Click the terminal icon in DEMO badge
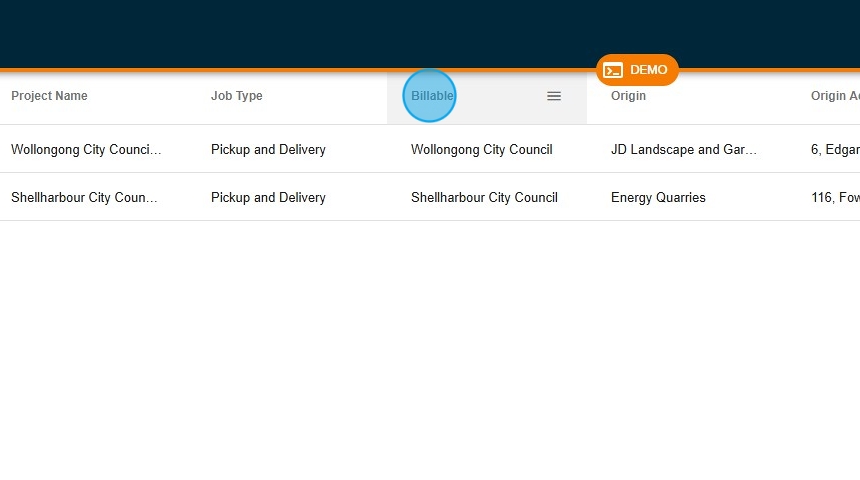Image resolution: width=860 pixels, height=480 pixels. pos(613,70)
